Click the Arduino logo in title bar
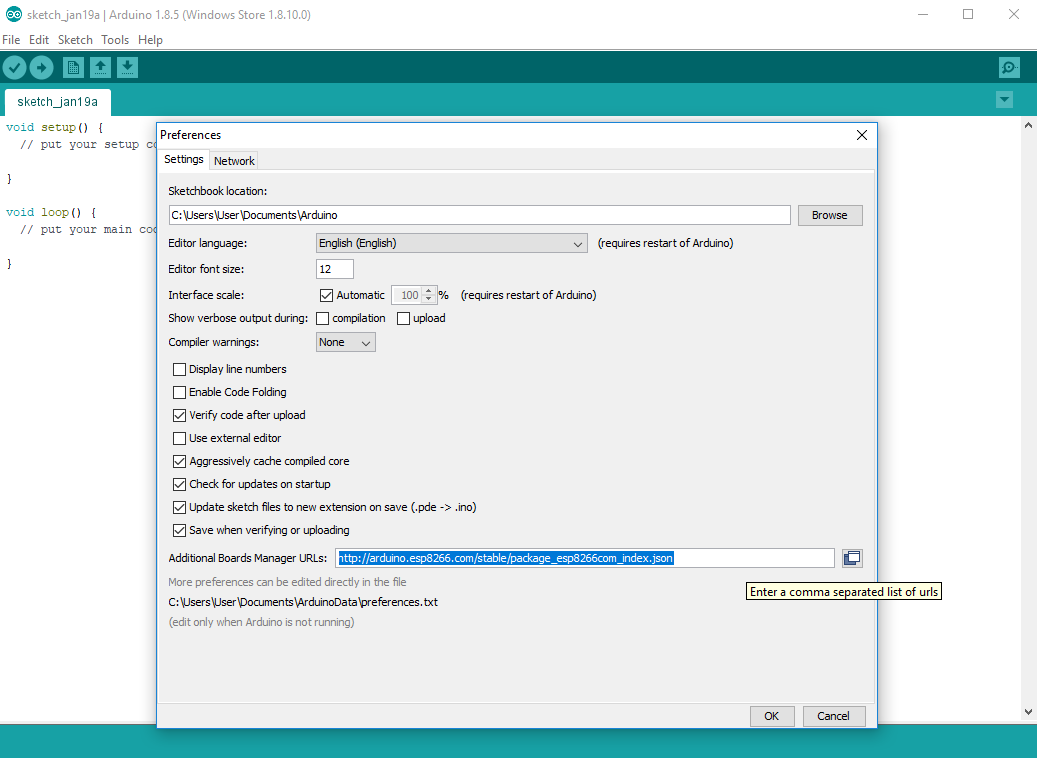 [13, 15]
